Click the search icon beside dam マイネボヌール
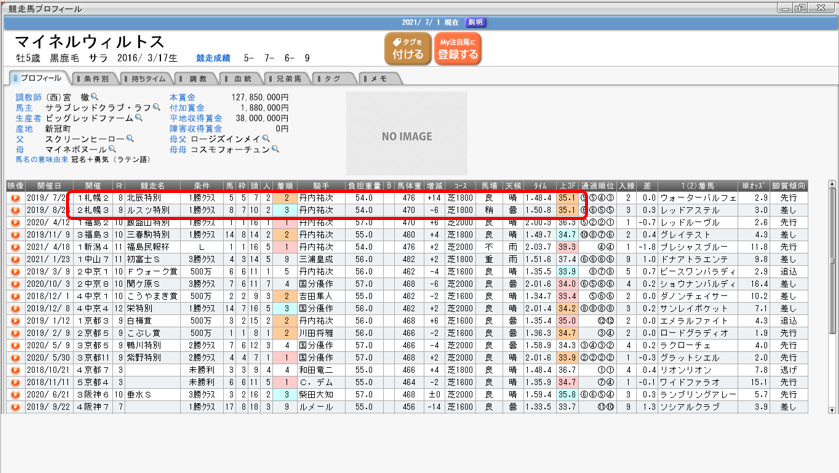 [x=113, y=149]
